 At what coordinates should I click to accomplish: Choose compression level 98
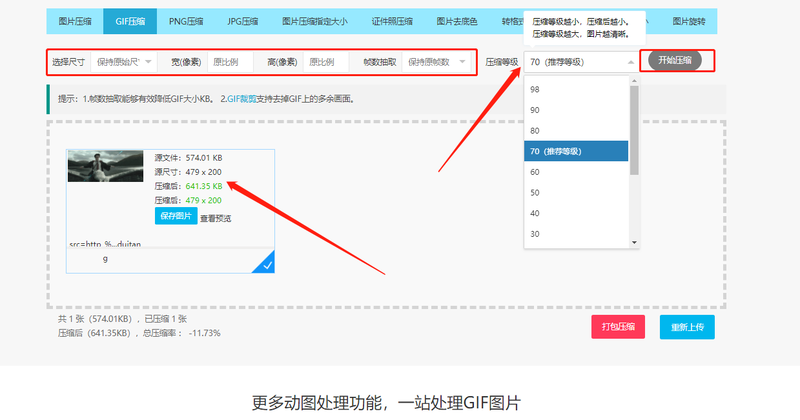576,89
